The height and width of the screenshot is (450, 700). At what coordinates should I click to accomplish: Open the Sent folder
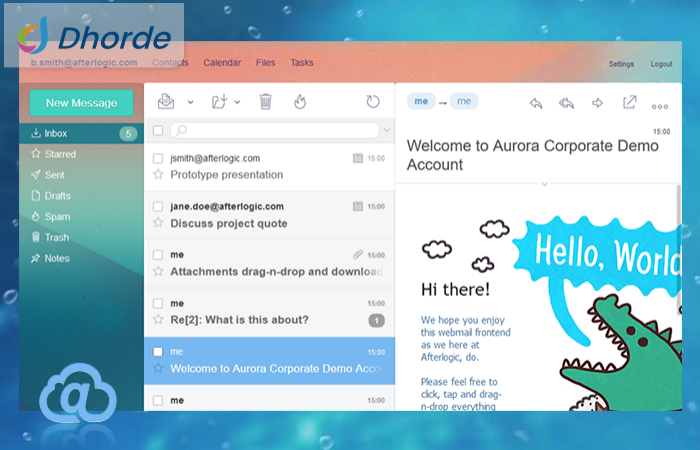pyautogui.click(x=81, y=175)
